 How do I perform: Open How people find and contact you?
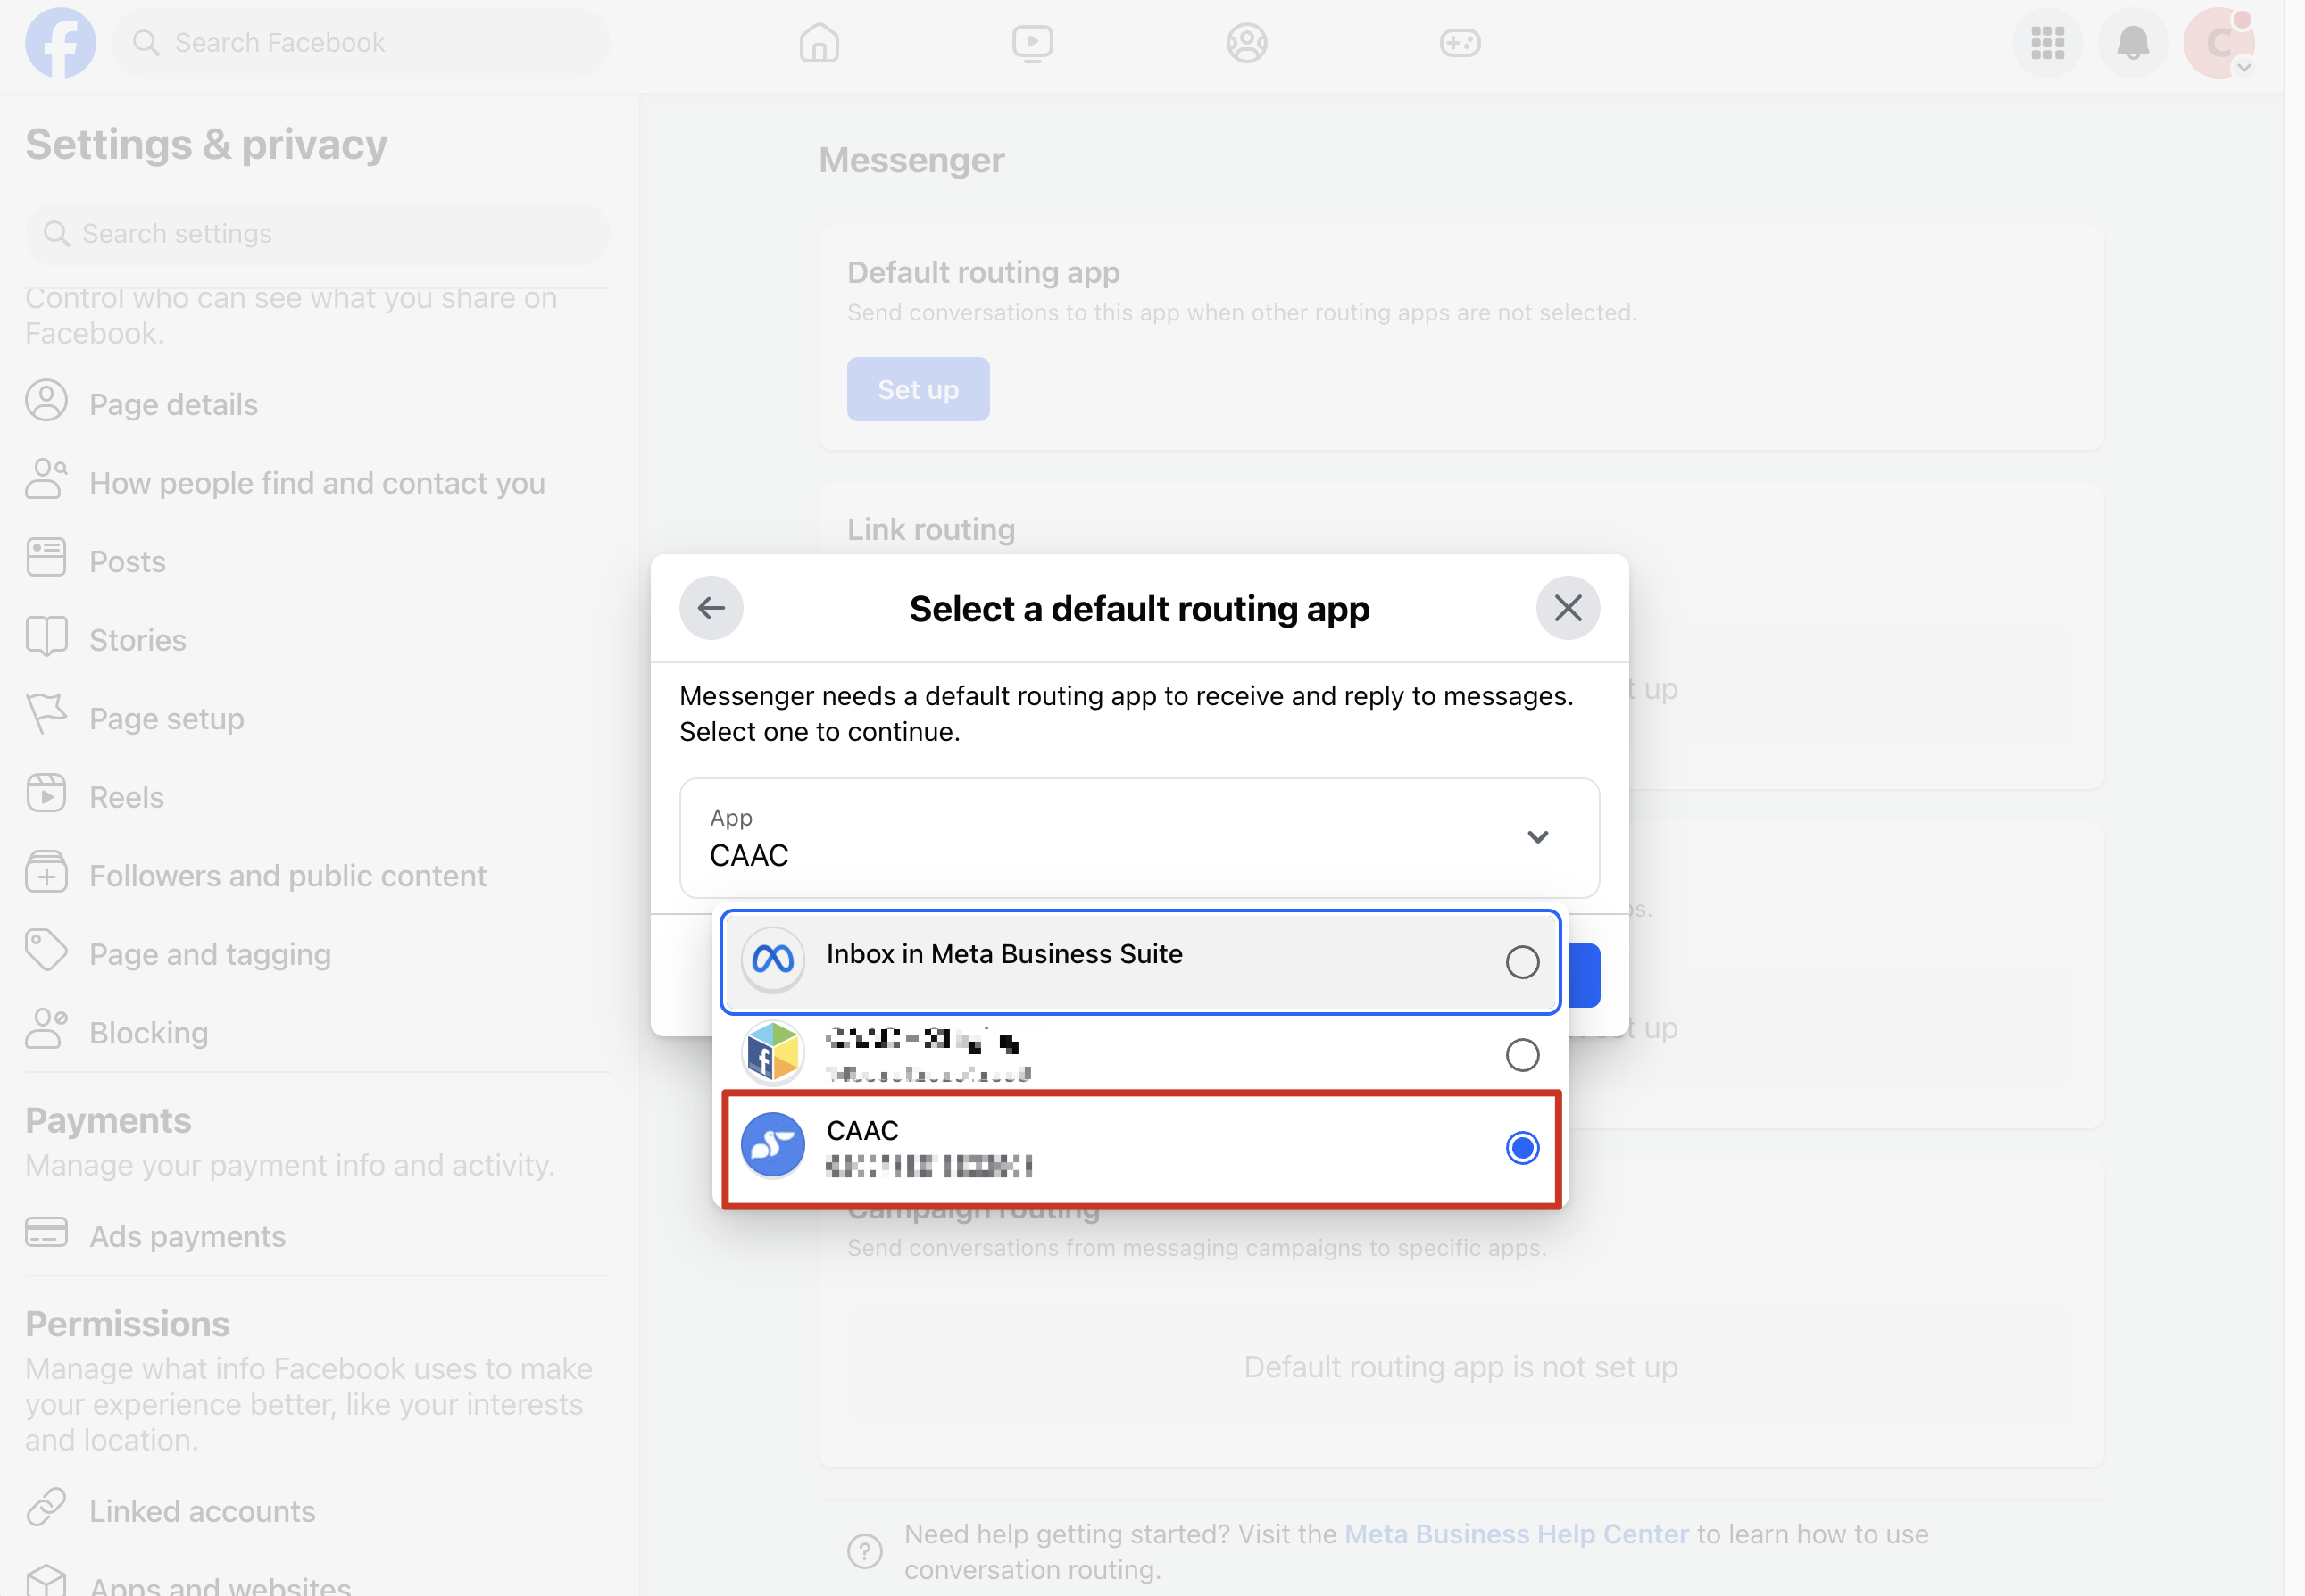coord(317,482)
